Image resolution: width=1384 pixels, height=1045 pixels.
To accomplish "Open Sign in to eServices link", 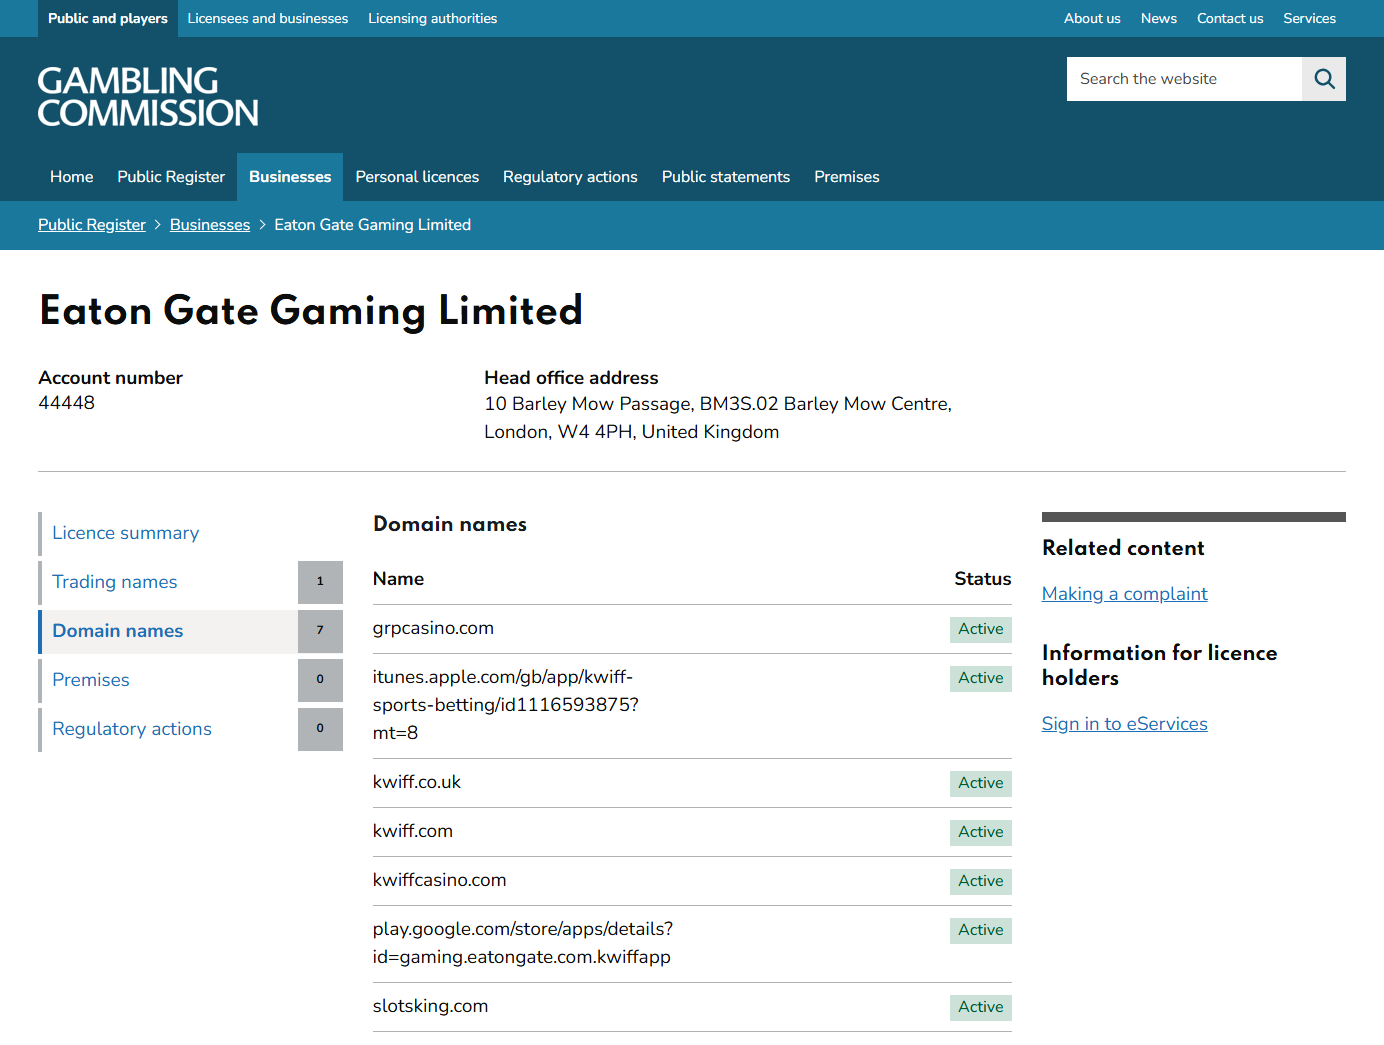I will (1124, 724).
